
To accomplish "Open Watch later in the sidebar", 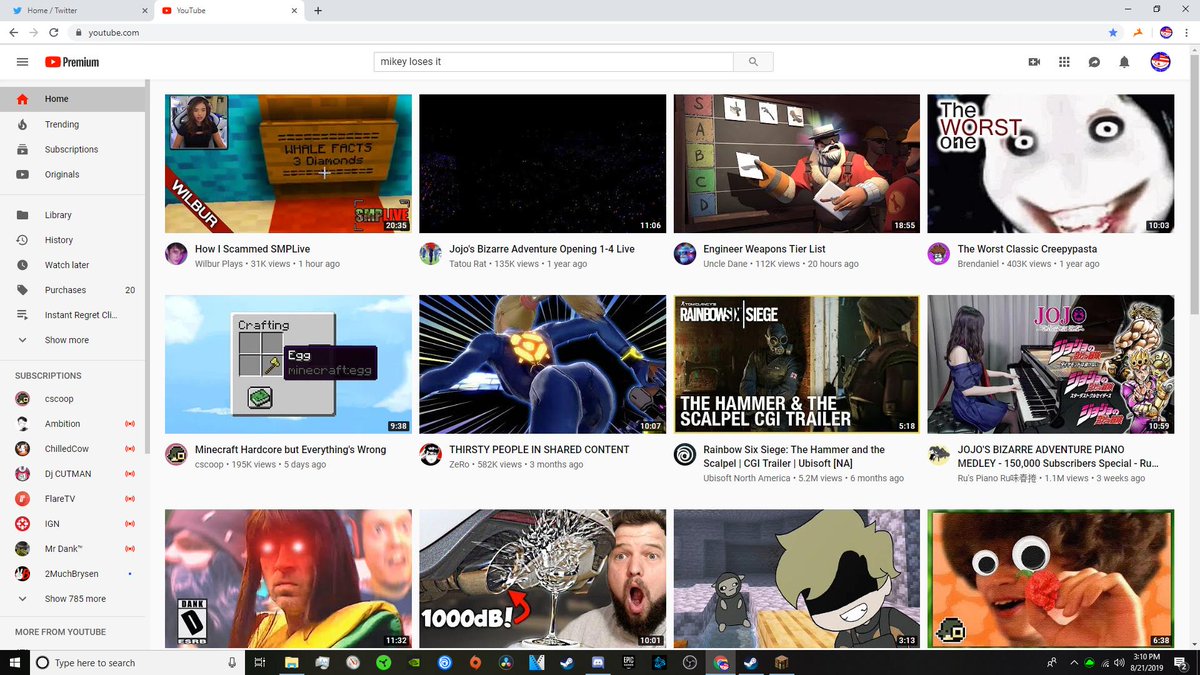I will tap(72, 265).
